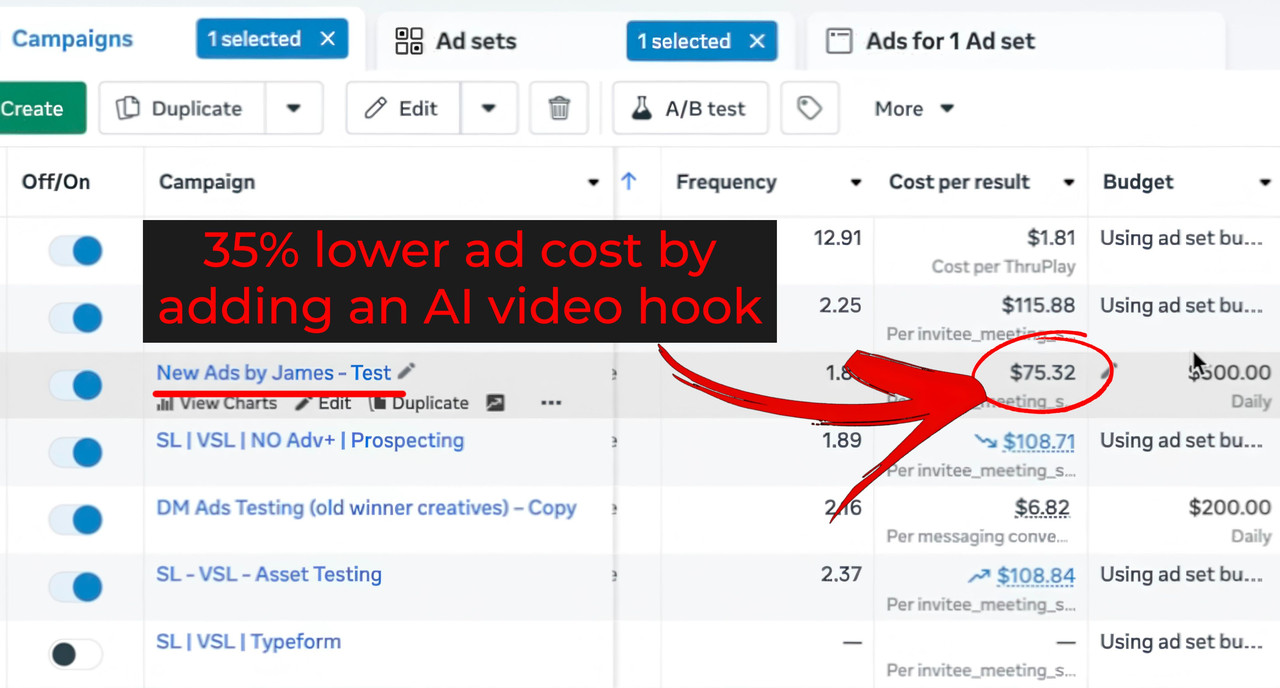Clear the Campaigns 1 selected filter
The height and width of the screenshot is (688, 1280).
point(328,39)
